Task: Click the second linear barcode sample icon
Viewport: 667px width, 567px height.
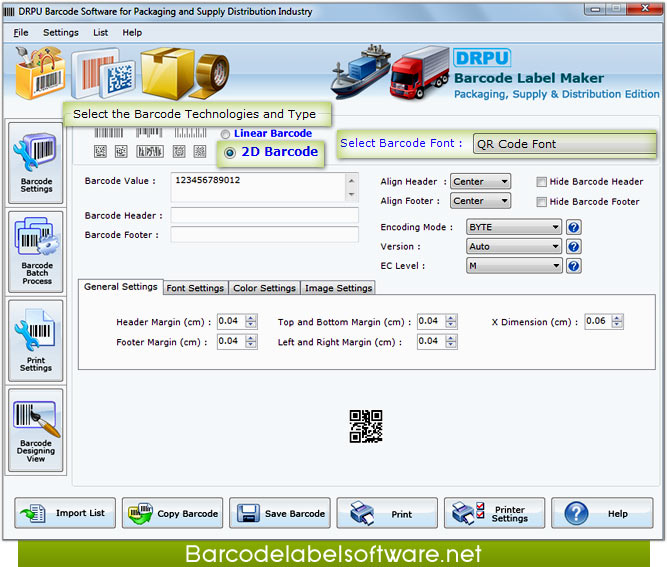Action: 149,133
